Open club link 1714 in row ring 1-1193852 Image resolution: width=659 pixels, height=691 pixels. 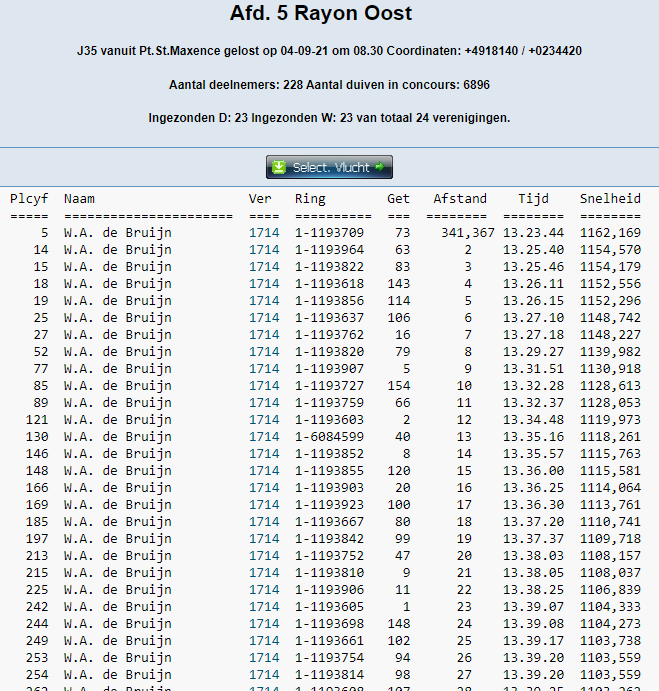click(264, 454)
